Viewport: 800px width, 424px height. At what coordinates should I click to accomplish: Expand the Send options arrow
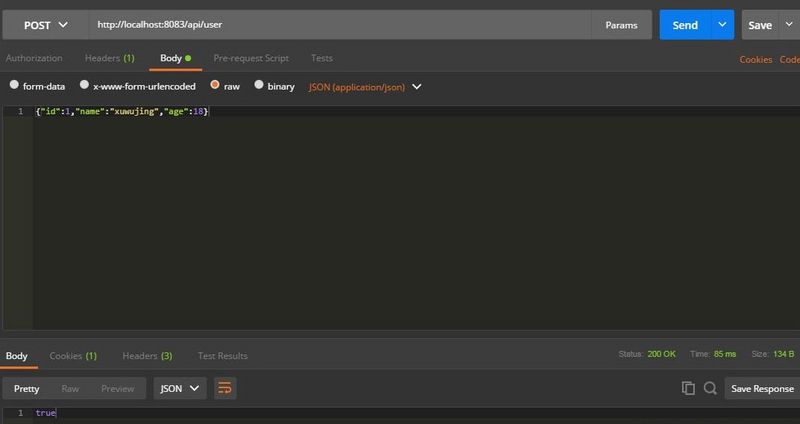click(x=722, y=24)
